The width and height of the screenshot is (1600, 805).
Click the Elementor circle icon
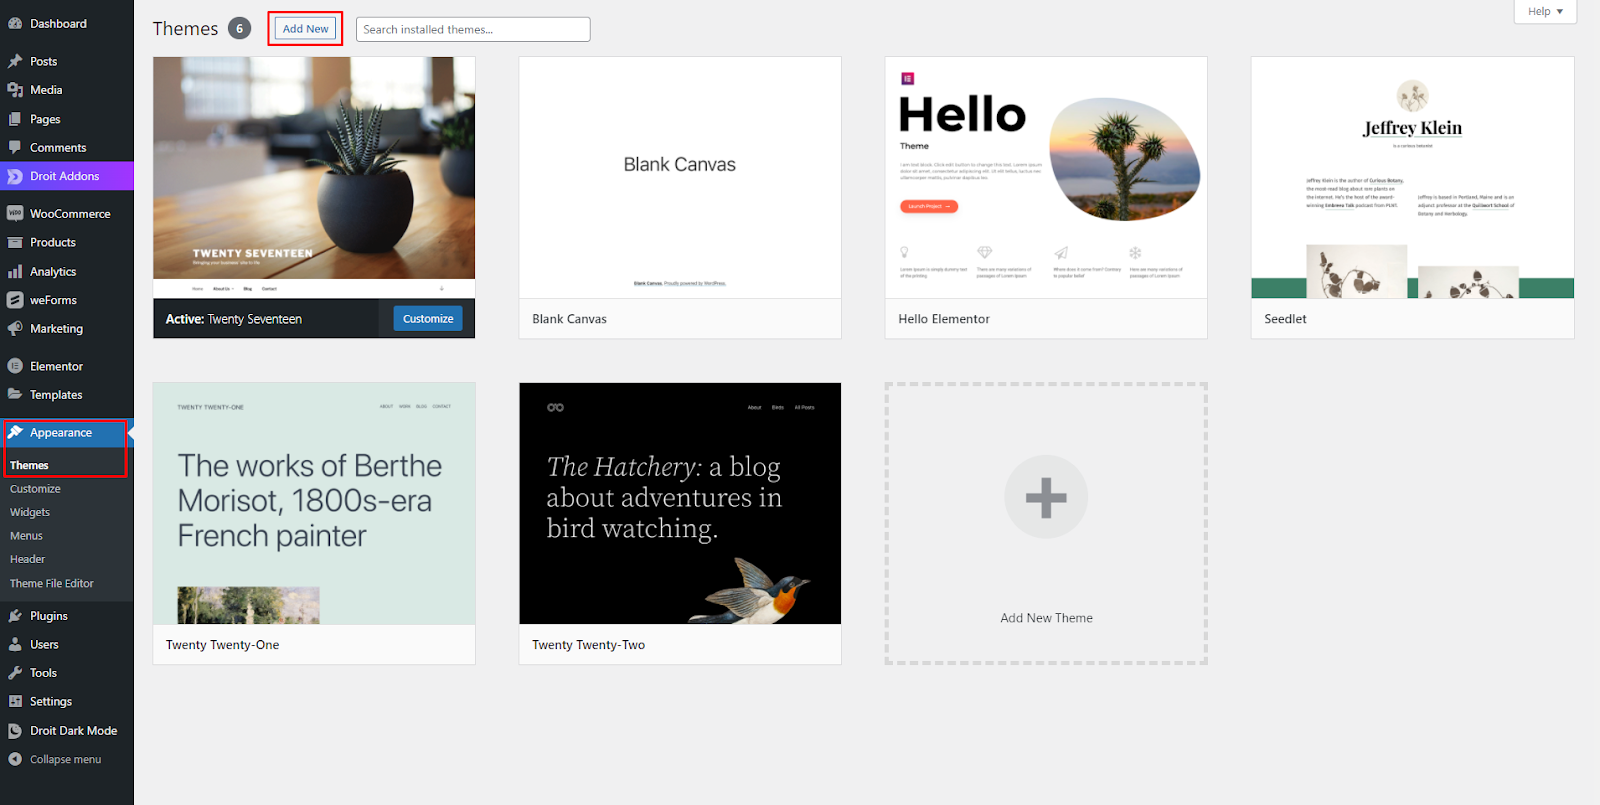(15, 366)
